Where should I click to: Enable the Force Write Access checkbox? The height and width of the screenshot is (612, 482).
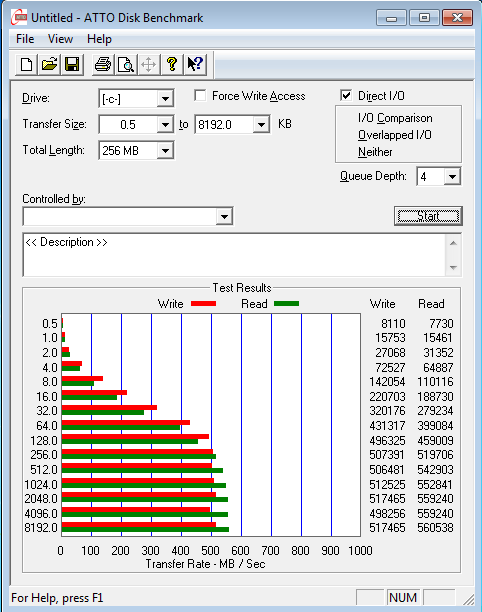click(x=200, y=96)
